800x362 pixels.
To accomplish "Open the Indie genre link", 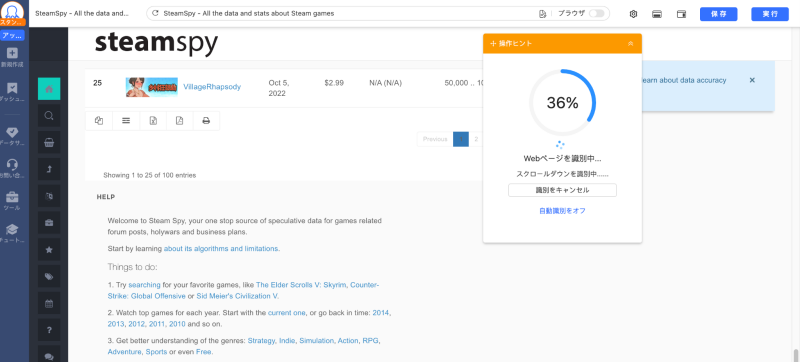I will click(287, 341).
